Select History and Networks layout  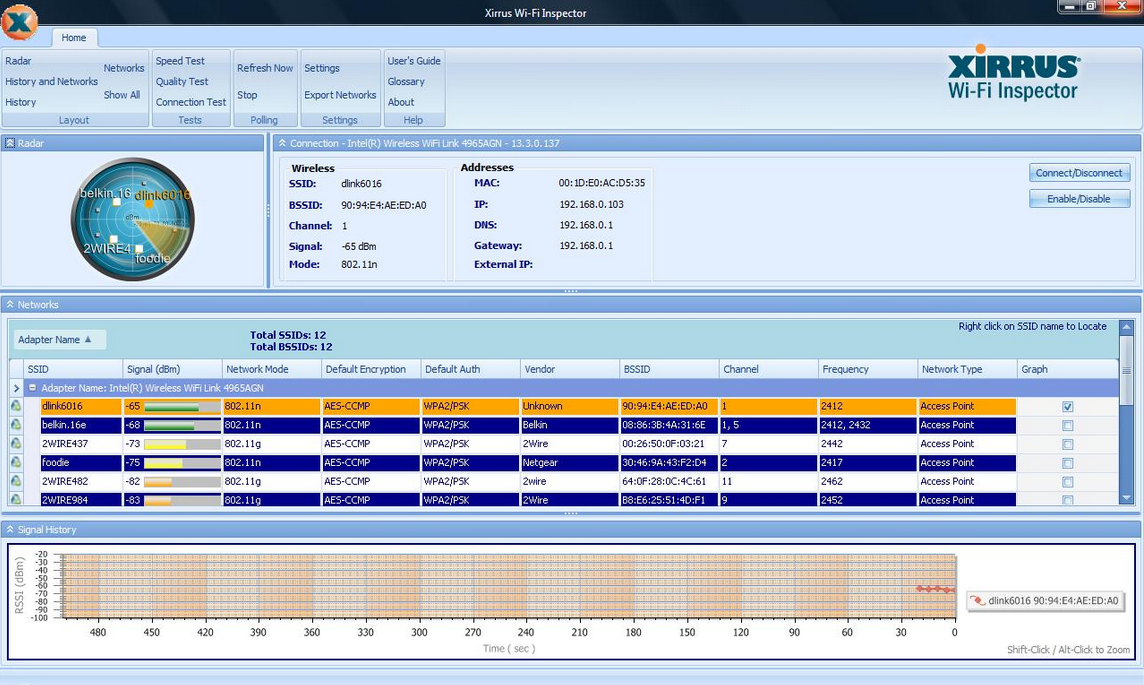click(x=51, y=82)
